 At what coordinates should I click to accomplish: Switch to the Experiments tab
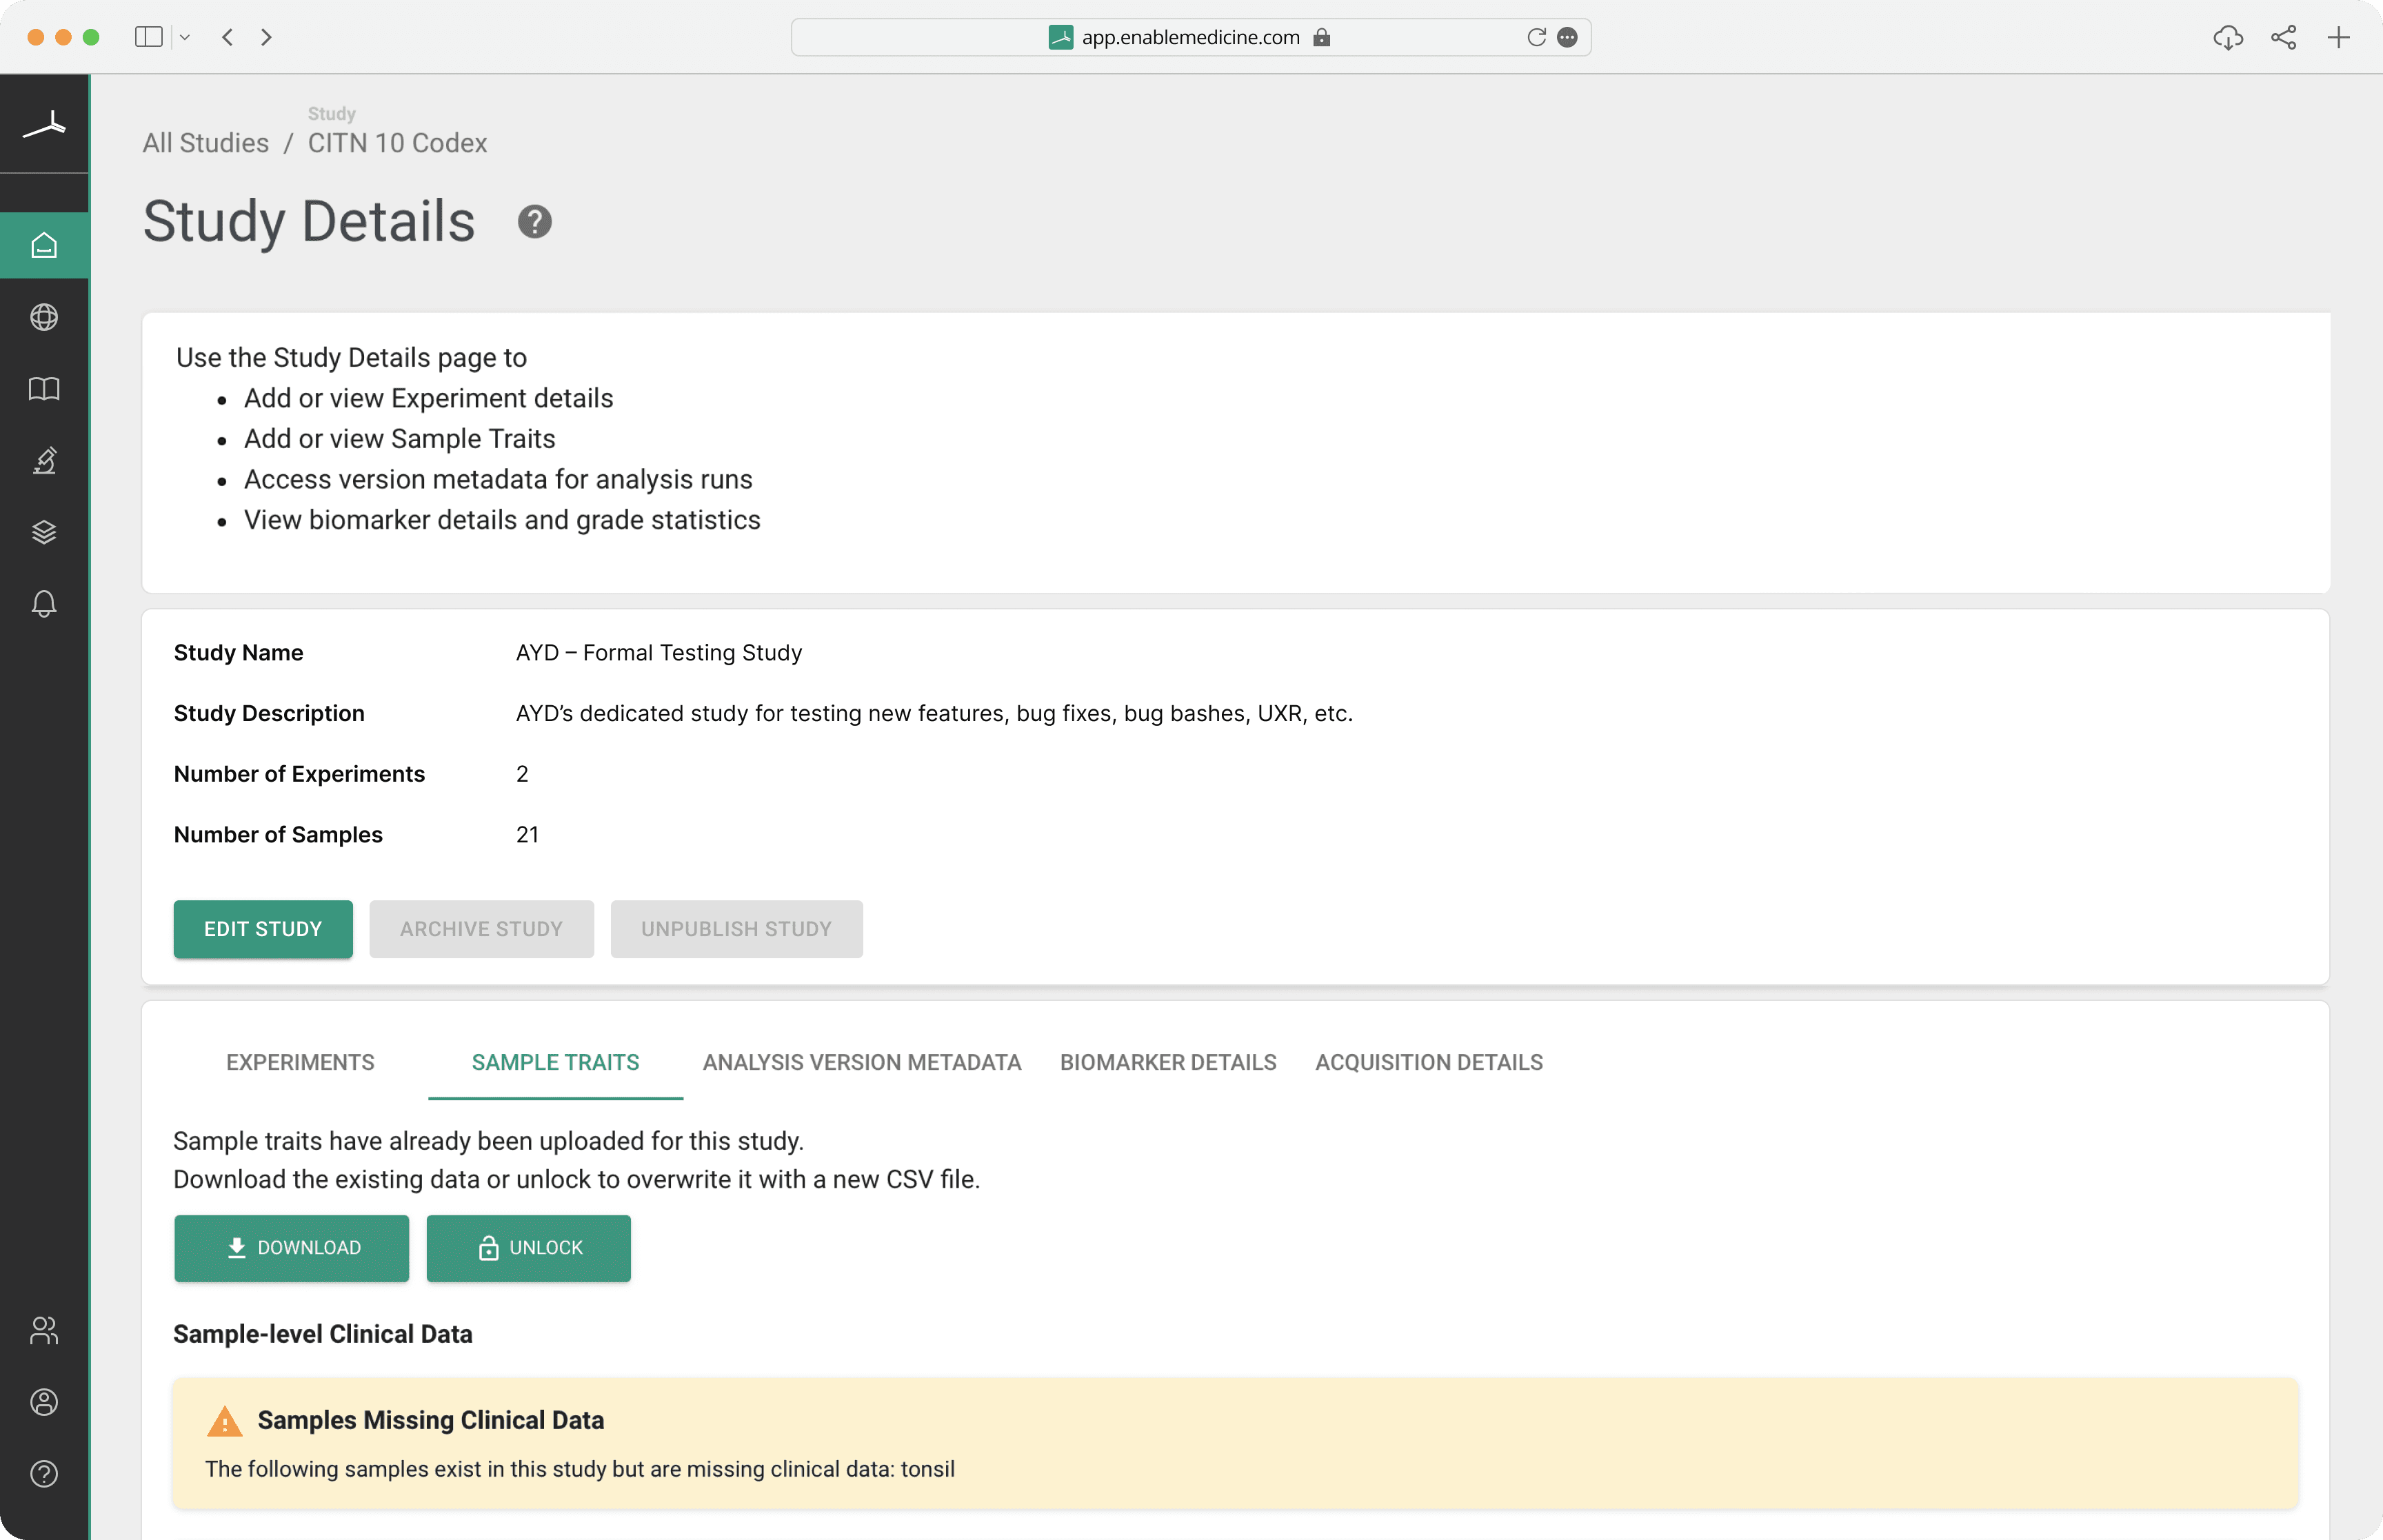pyautogui.click(x=300, y=1062)
